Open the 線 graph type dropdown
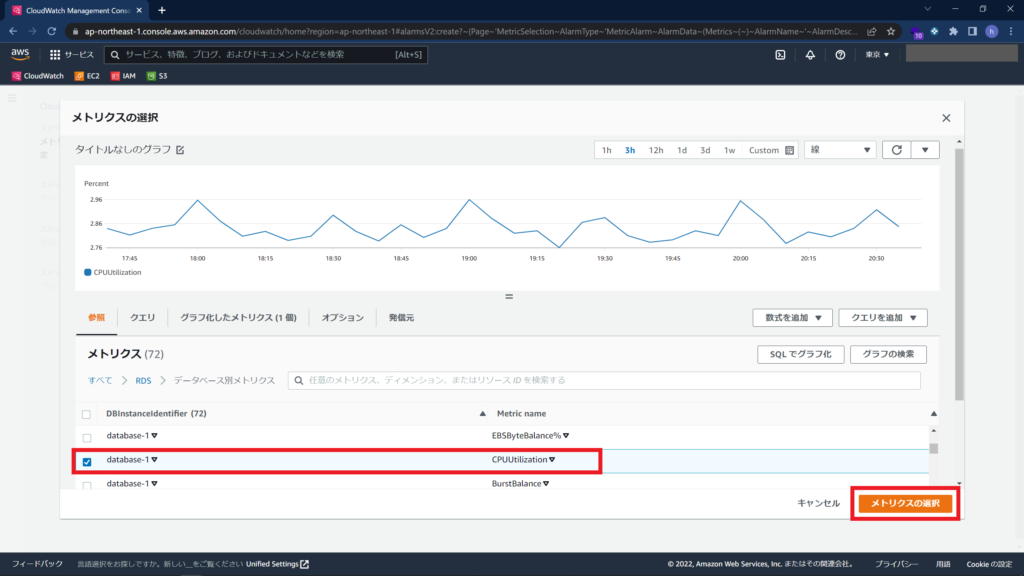This screenshot has width=1024, height=576. [838, 149]
